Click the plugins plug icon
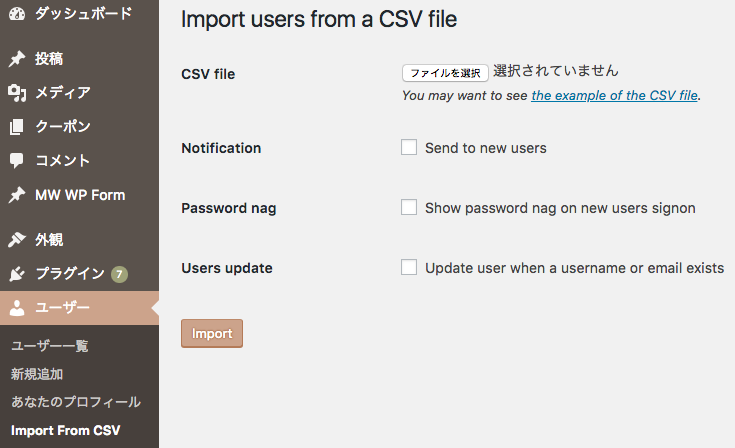The image size is (735, 448). tap(17, 274)
